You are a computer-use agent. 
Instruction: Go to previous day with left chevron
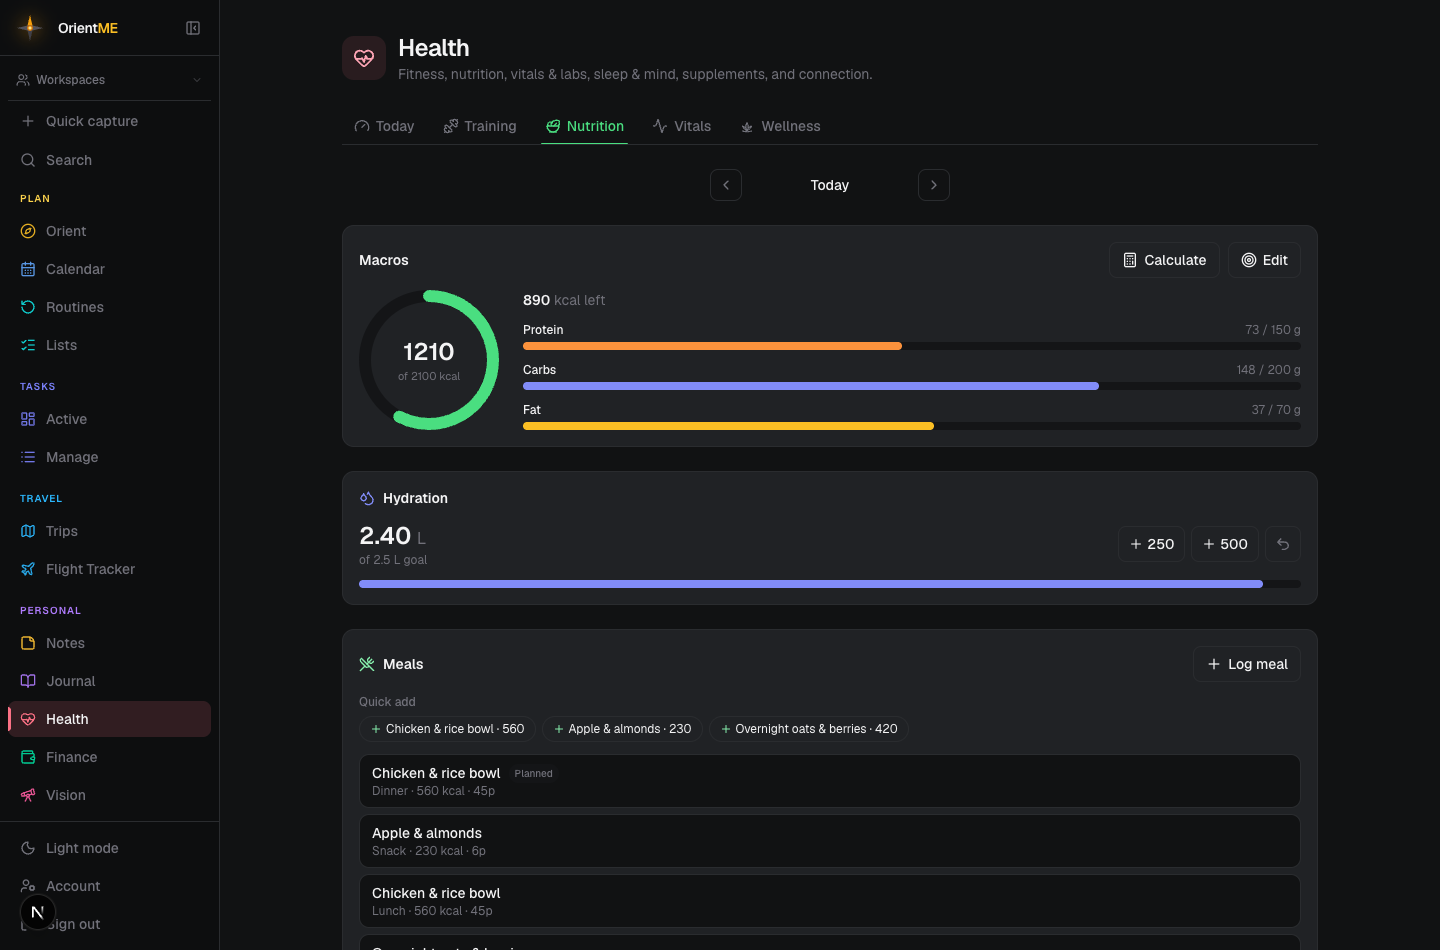[726, 185]
